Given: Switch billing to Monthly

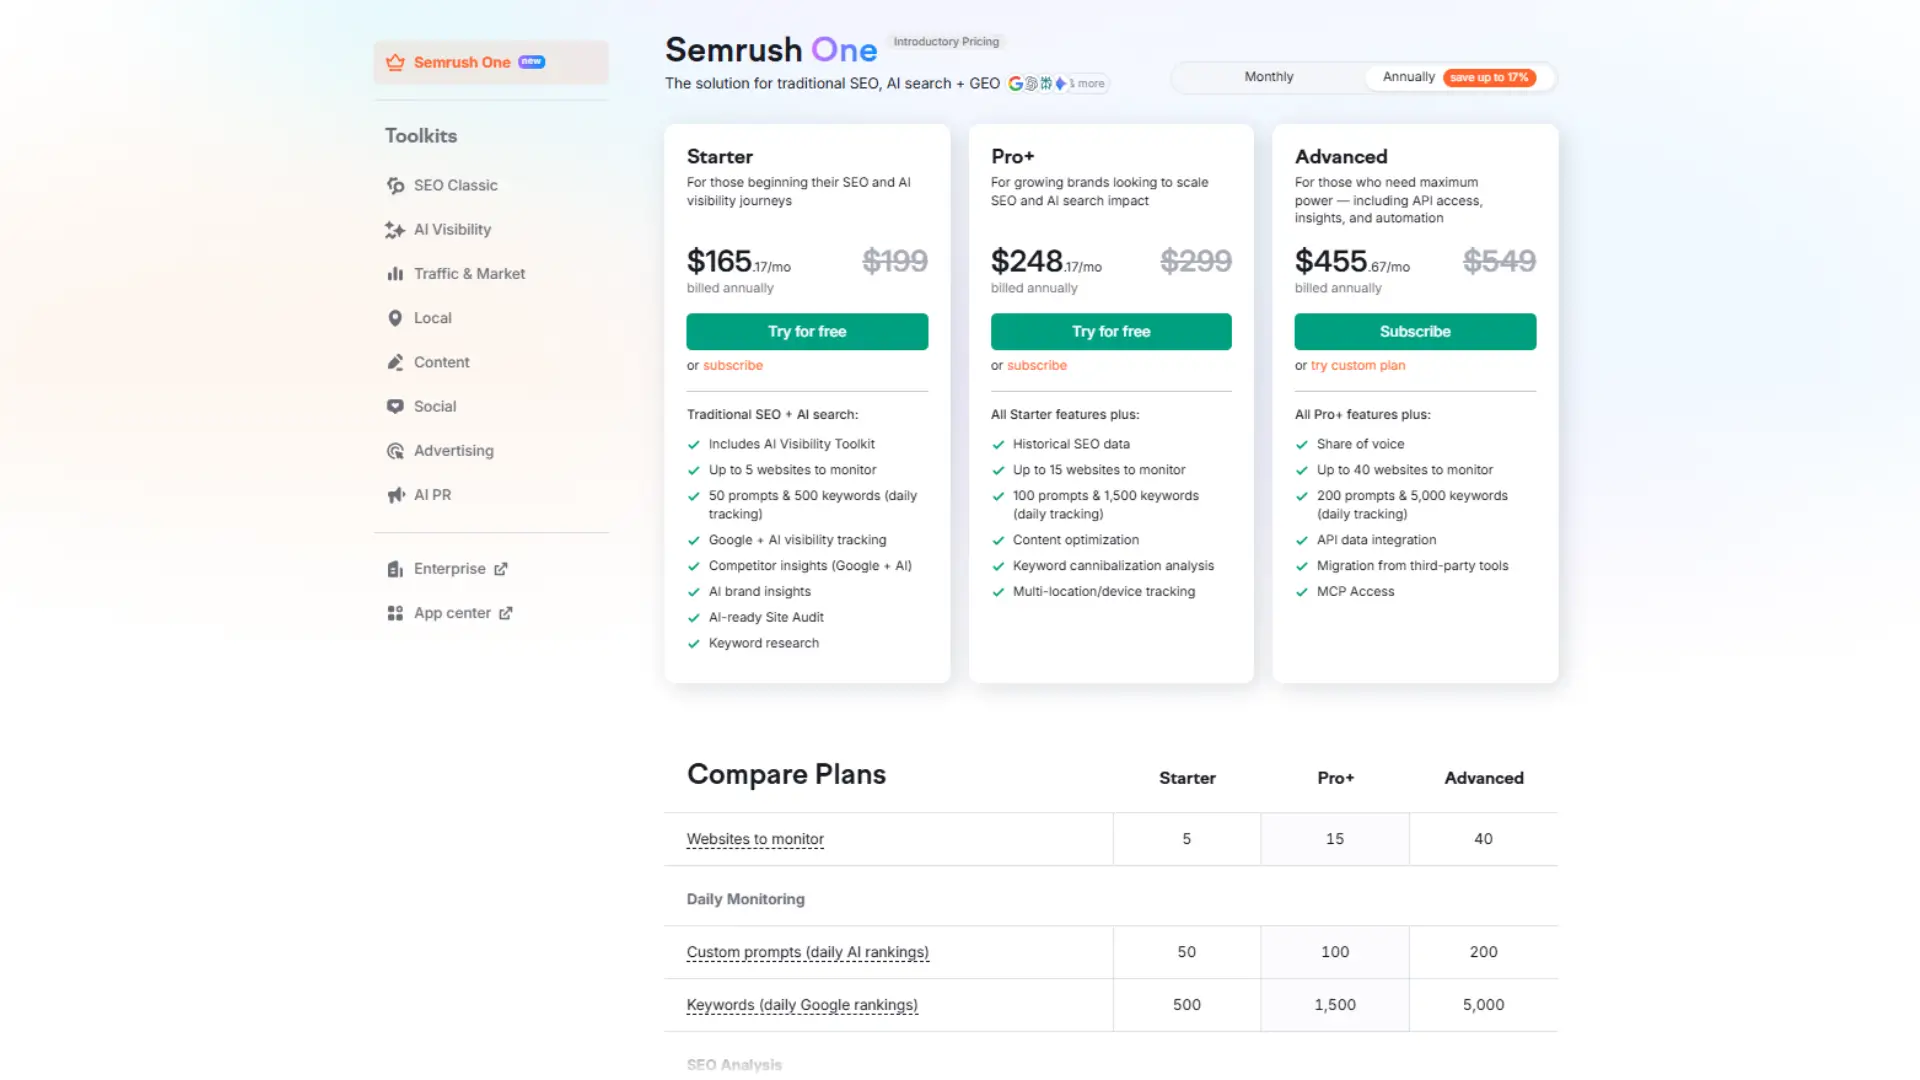Looking at the screenshot, I should 1268,77.
